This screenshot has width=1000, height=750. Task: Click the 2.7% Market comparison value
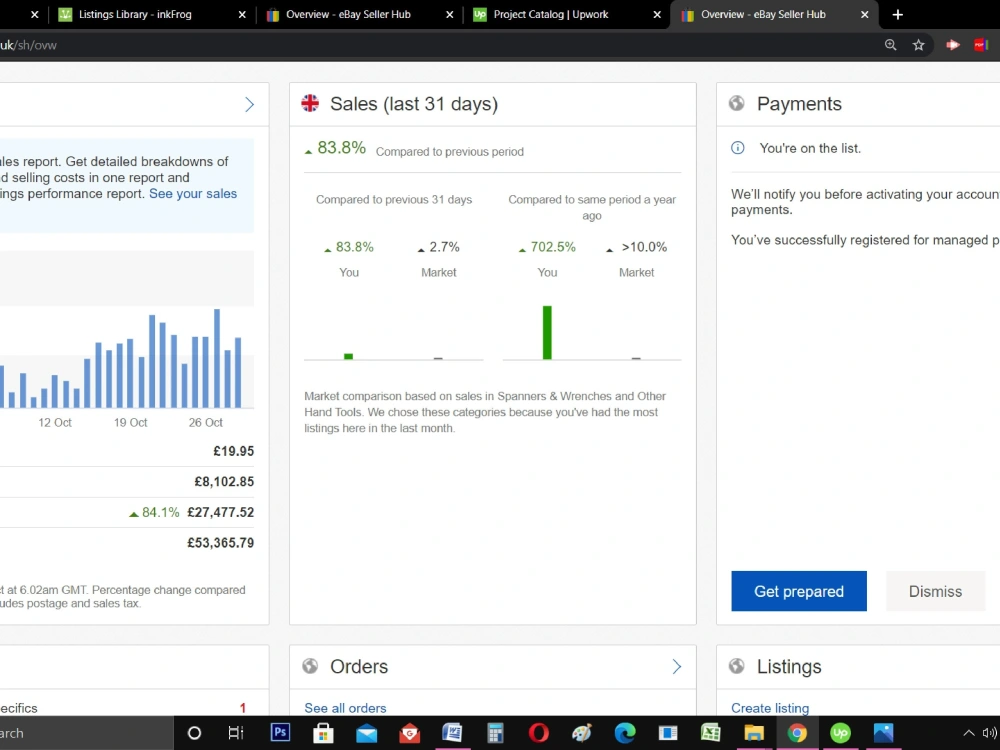coord(444,247)
